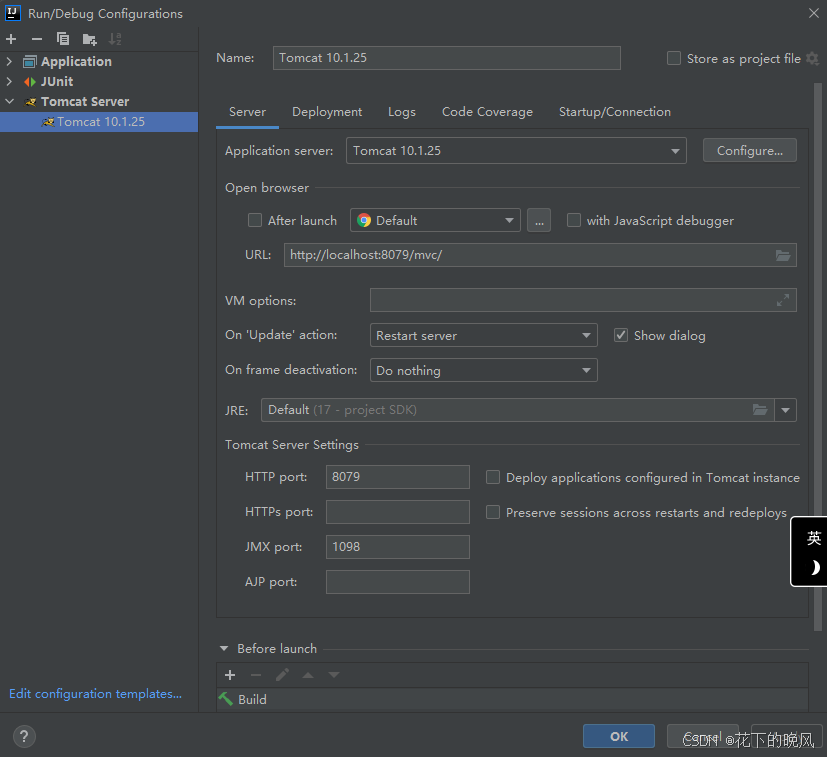Open the JRE dropdown arrow
Image resolution: width=827 pixels, height=757 pixels.
785,410
